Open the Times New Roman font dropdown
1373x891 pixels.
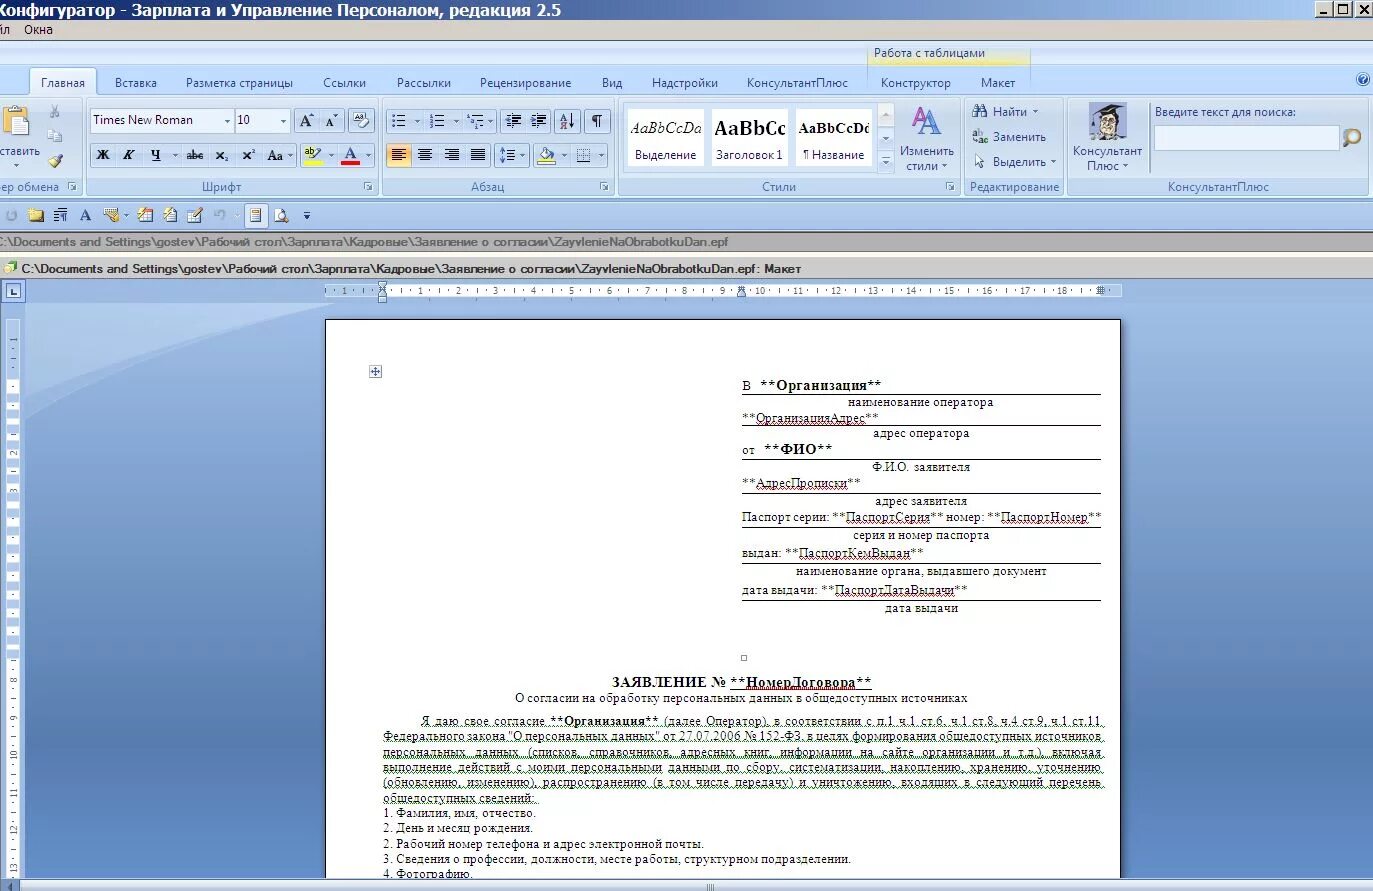click(x=227, y=120)
